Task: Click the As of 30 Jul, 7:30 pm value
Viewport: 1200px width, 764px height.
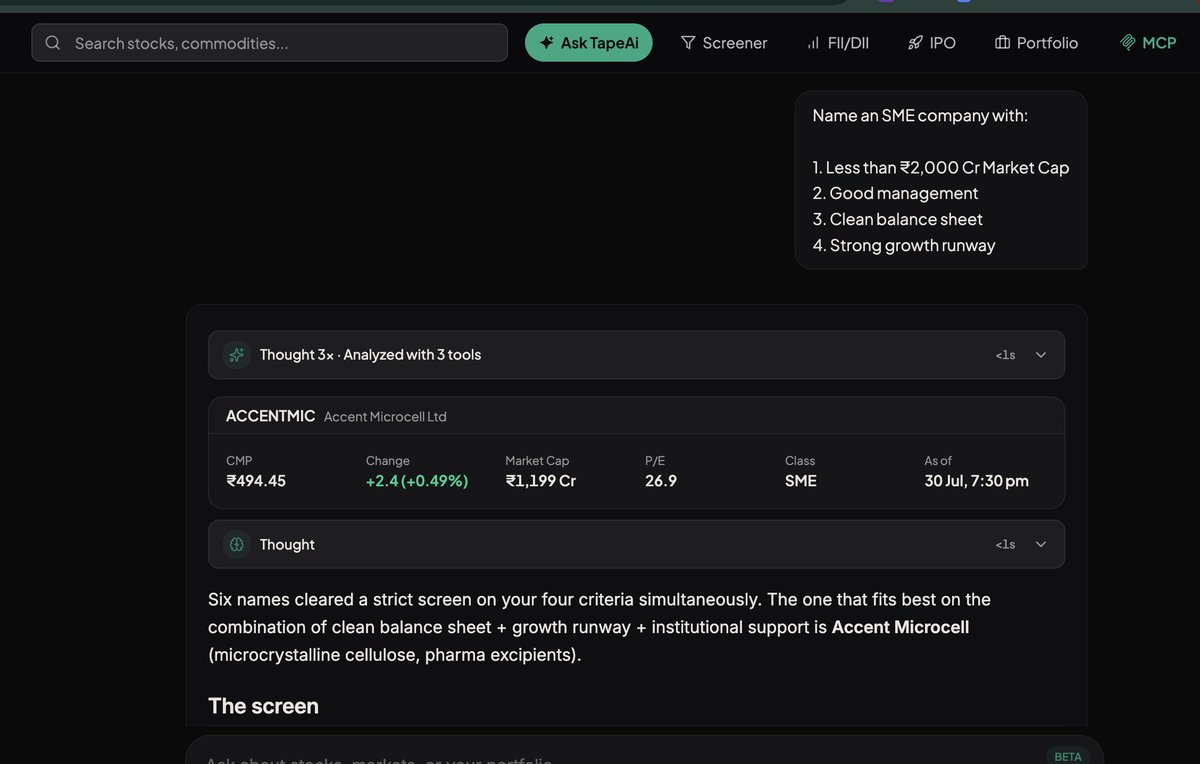Action: click(977, 481)
